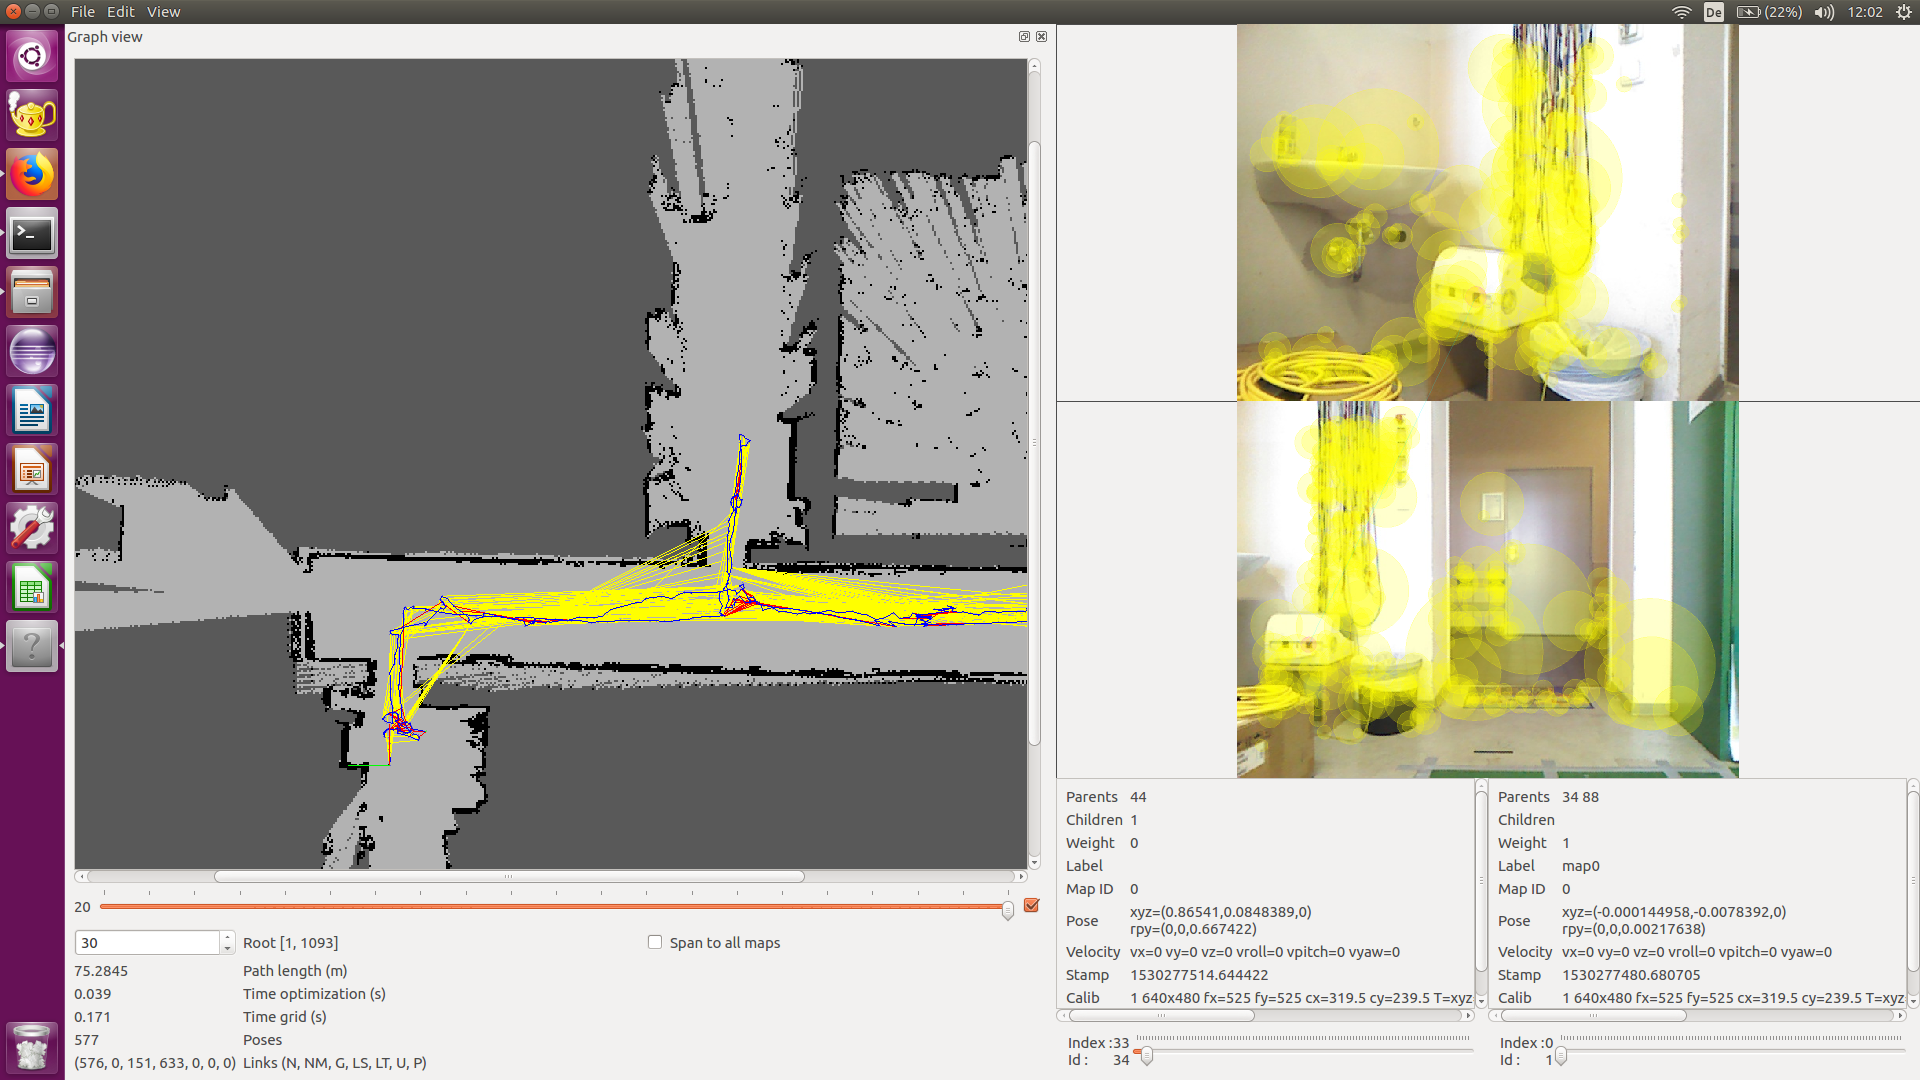Image resolution: width=1920 pixels, height=1080 pixels.
Task: Click the Wi-Fi indicator in top panel
Action: [x=1681, y=12]
